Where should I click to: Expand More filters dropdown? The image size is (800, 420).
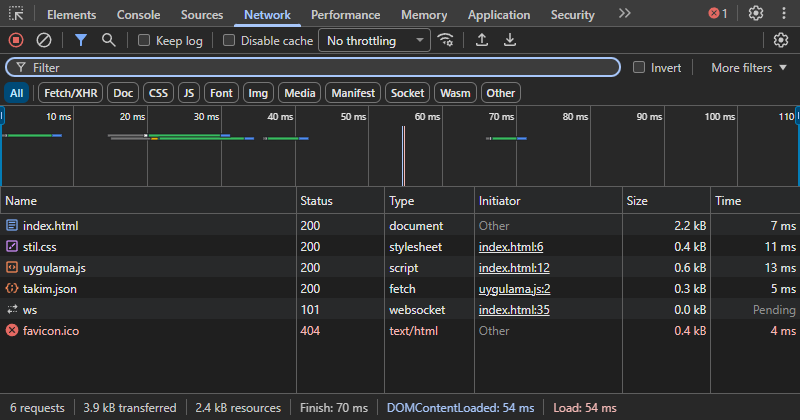pyautogui.click(x=749, y=67)
